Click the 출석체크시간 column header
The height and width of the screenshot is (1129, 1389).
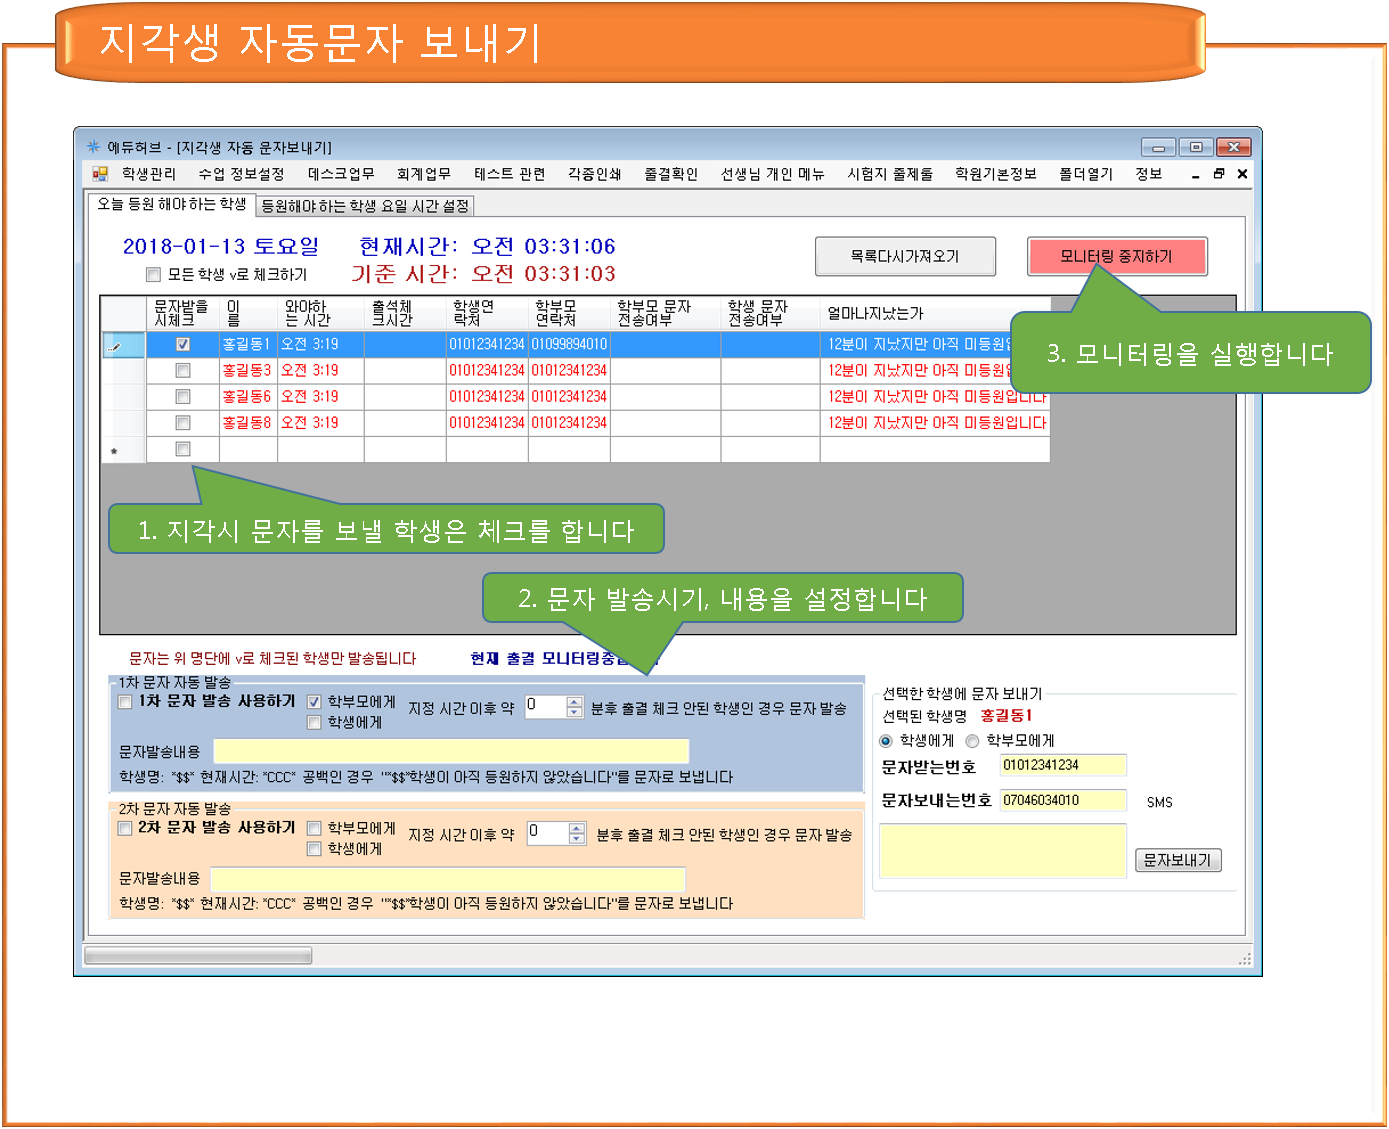tap(405, 313)
